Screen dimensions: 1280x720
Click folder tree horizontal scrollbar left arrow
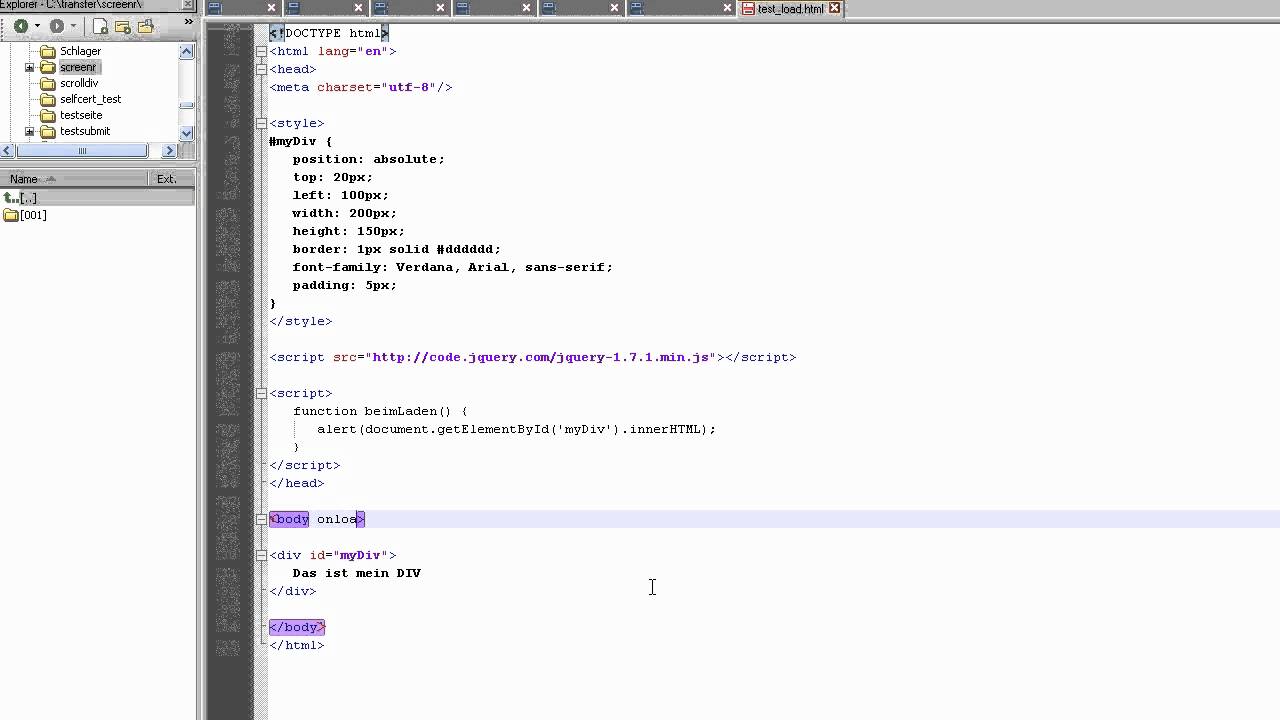[x=7, y=150]
